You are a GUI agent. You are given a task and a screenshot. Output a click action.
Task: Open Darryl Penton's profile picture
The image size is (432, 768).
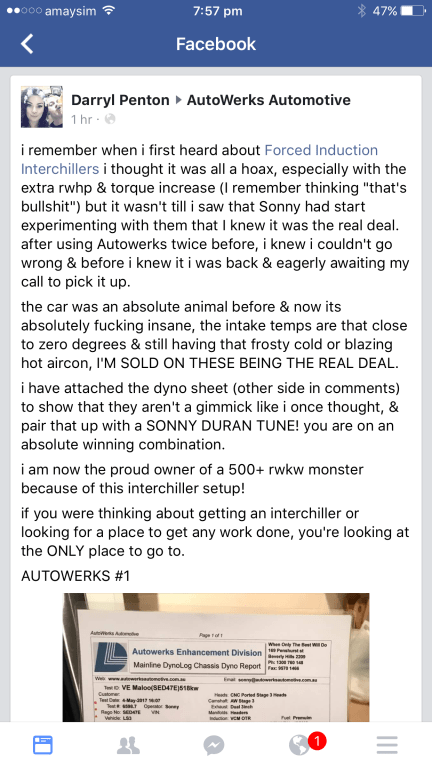click(x=42, y=107)
